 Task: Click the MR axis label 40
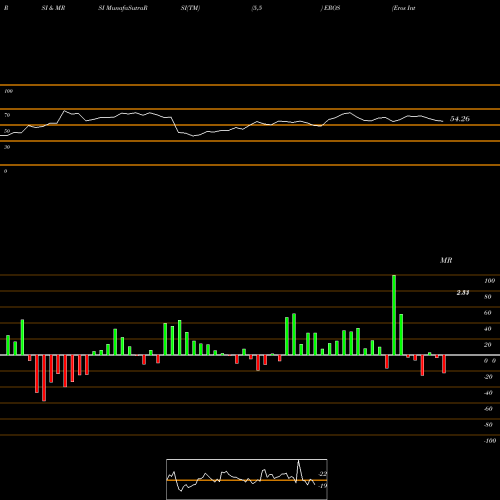pyautogui.click(x=488, y=329)
